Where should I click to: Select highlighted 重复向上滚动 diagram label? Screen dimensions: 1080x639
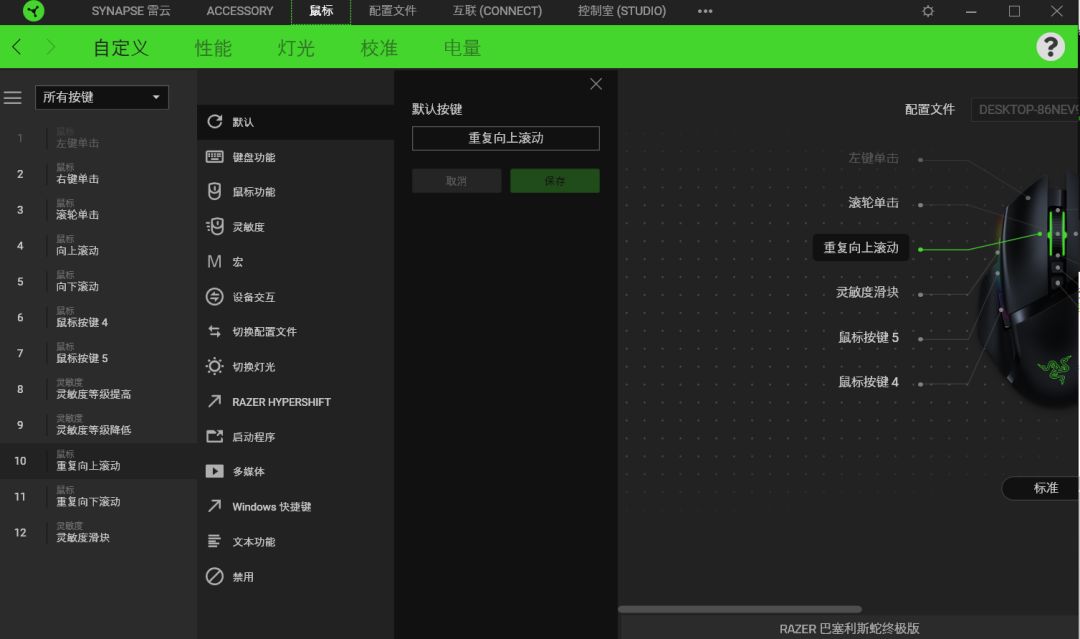click(x=861, y=247)
